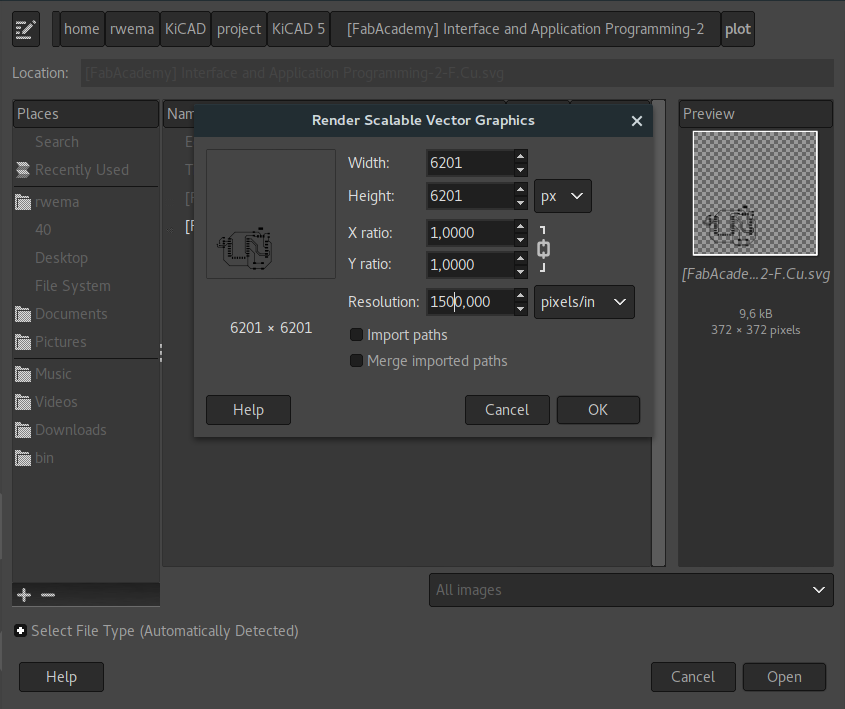Viewport: 845px width, 709px height.
Task: Enable the Import paths checkbox
Action: [356, 334]
